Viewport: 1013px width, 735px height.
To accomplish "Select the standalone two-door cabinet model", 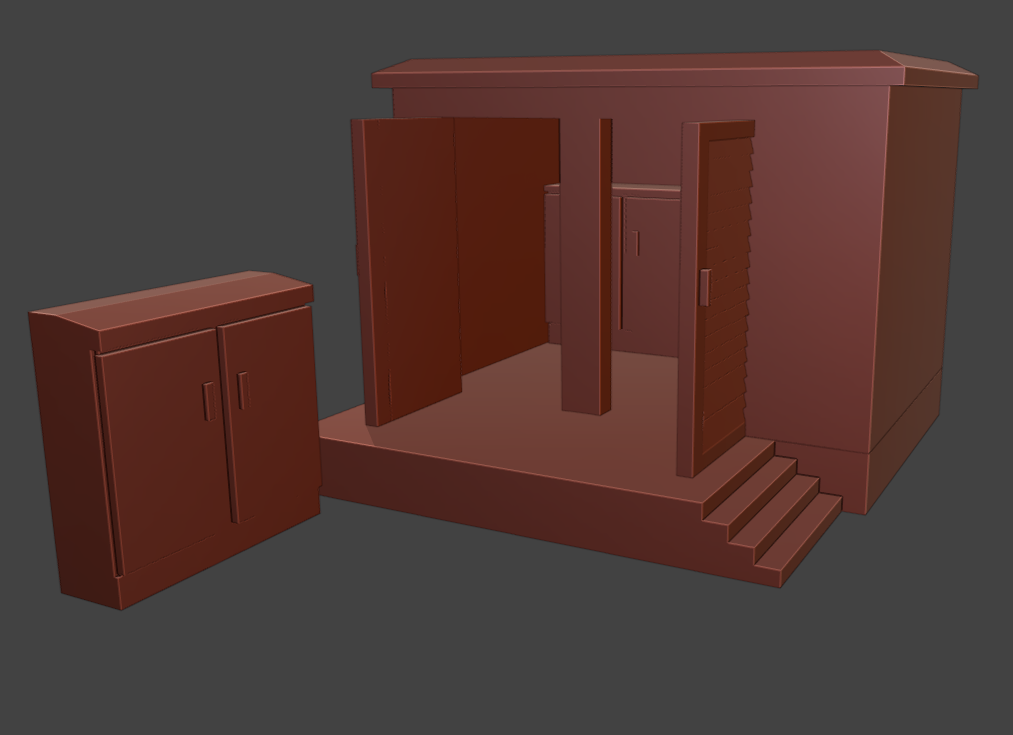I will click(x=174, y=439).
